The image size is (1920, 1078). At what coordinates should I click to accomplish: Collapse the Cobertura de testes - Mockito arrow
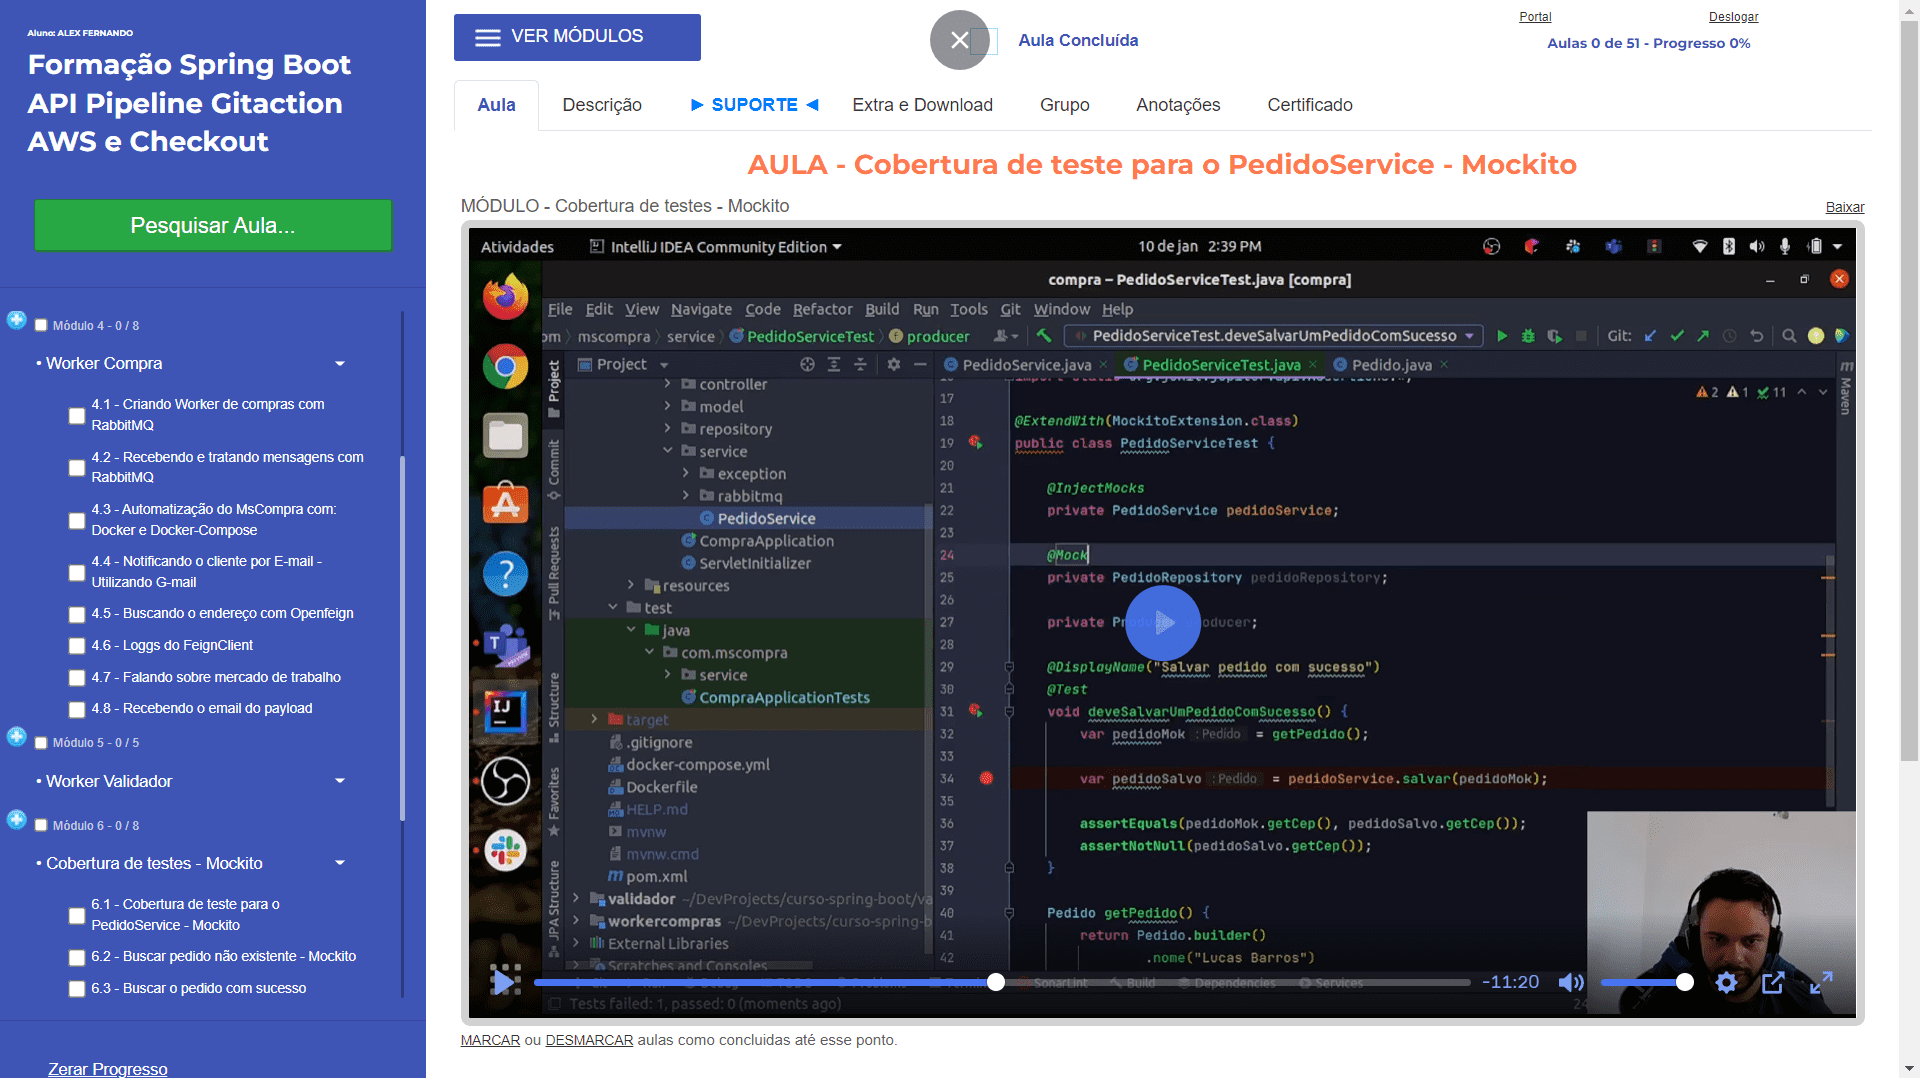(340, 863)
